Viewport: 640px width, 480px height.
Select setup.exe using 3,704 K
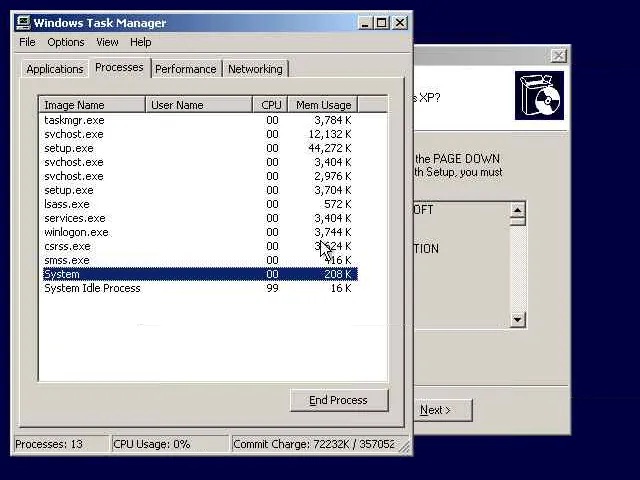[x=200, y=190]
